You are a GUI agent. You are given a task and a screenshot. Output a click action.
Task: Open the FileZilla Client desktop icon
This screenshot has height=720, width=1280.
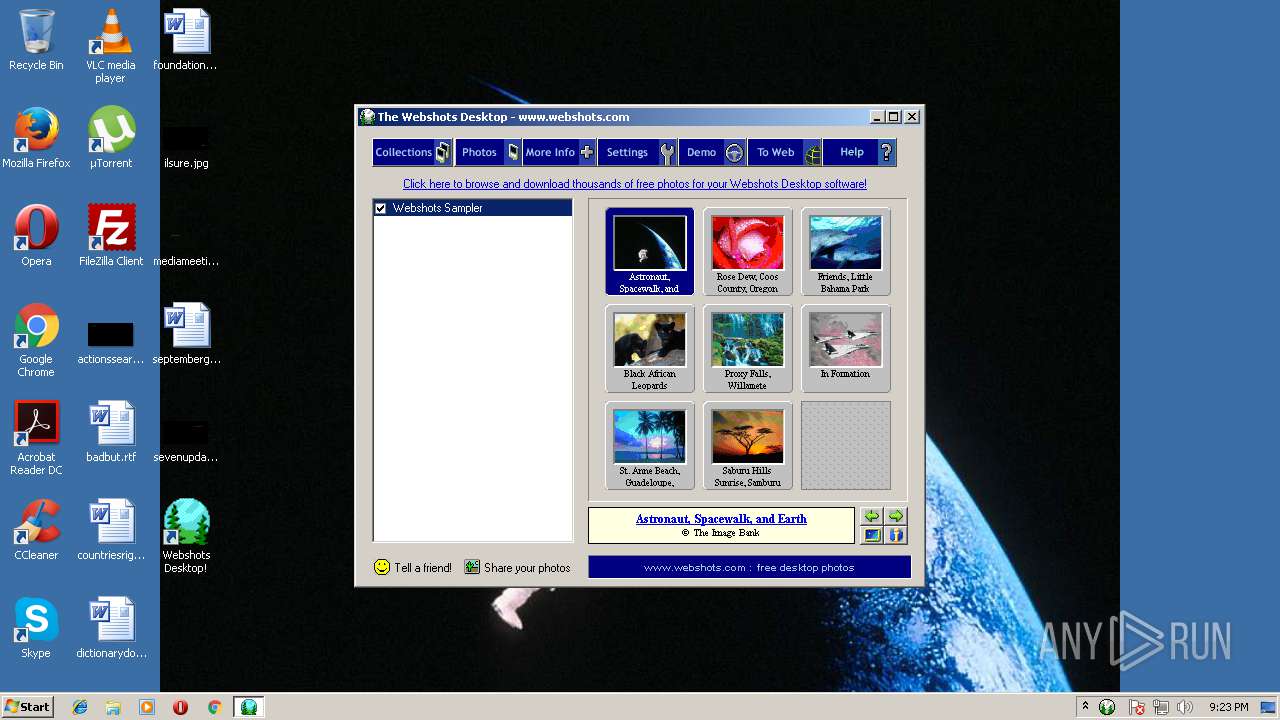[110, 237]
